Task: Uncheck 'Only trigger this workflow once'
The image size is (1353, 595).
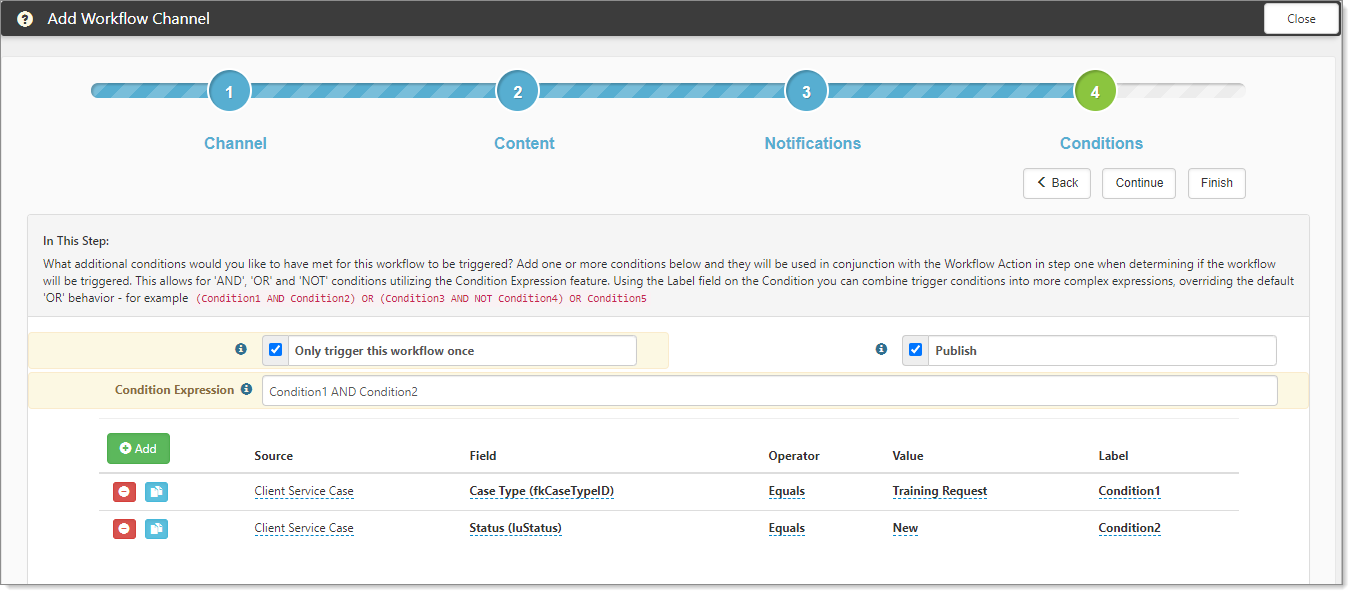Action: pyautogui.click(x=276, y=350)
